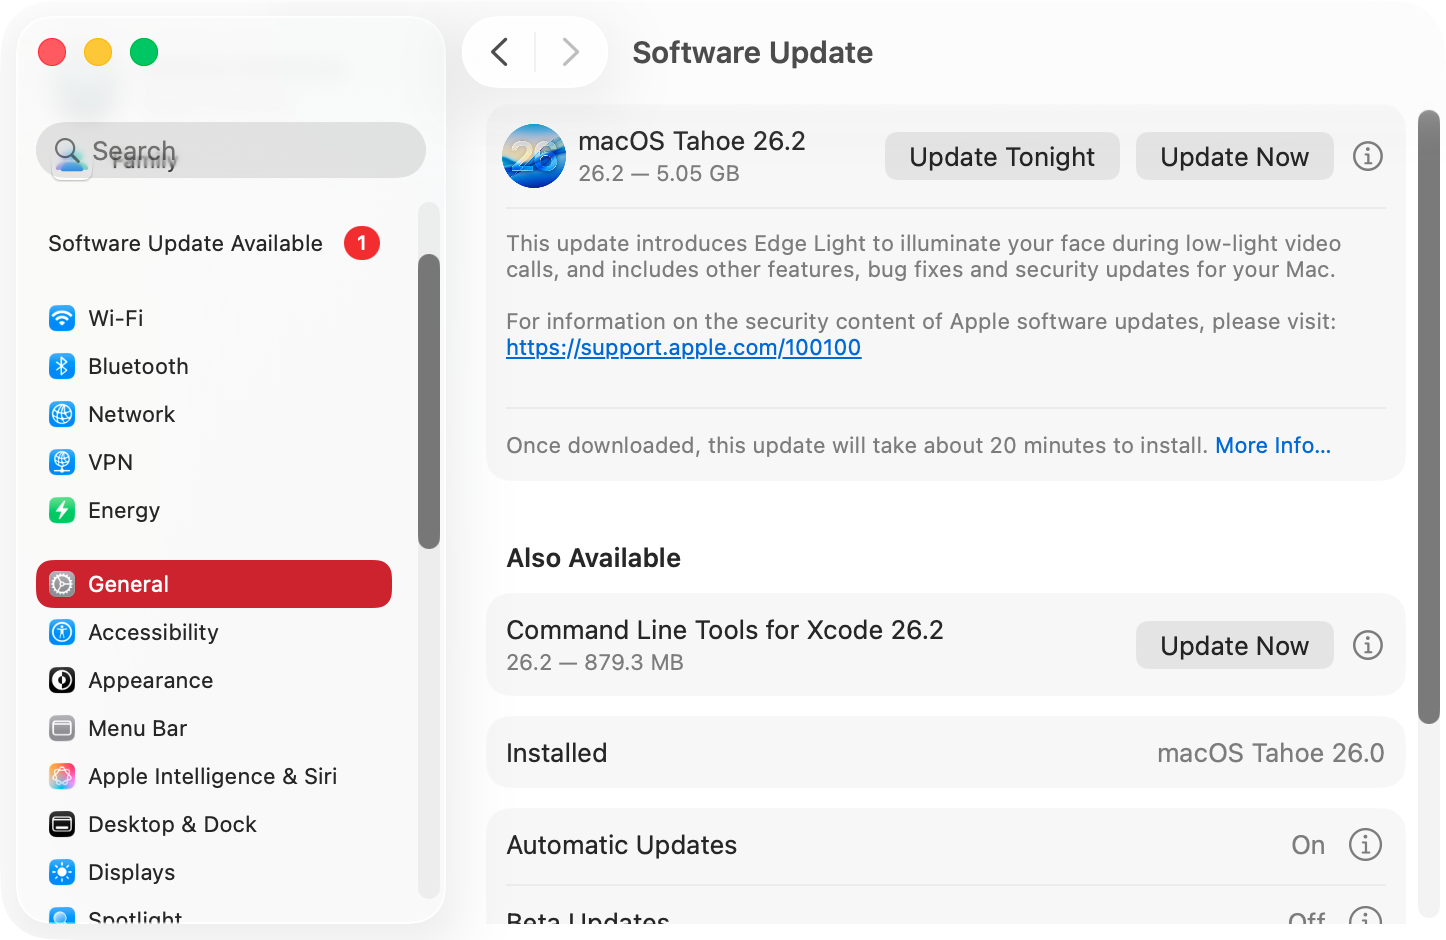Click the Displays sidebar icon

click(62, 872)
